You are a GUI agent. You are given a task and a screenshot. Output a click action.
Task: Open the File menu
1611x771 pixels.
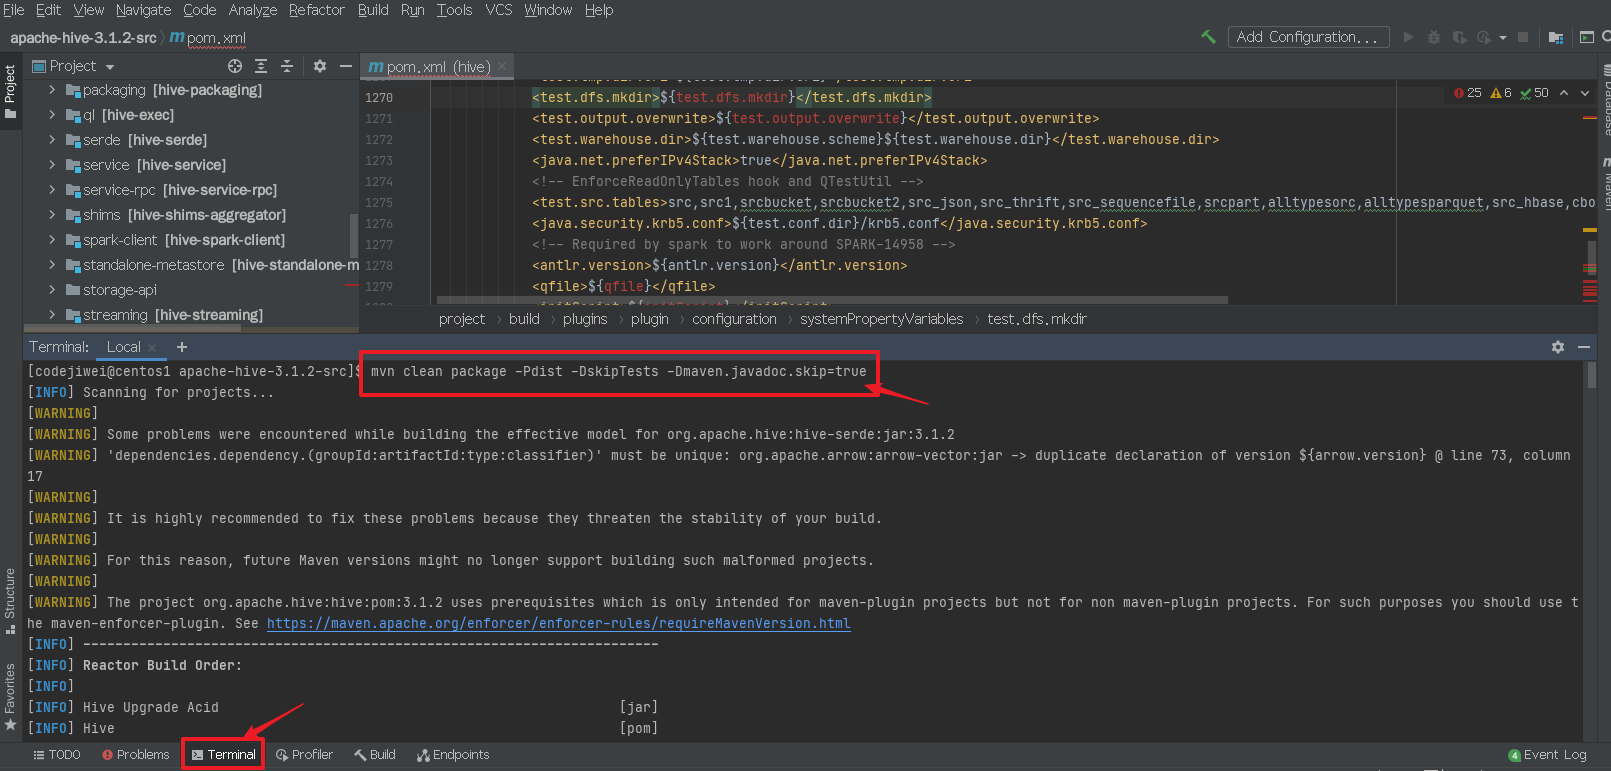coord(14,10)
